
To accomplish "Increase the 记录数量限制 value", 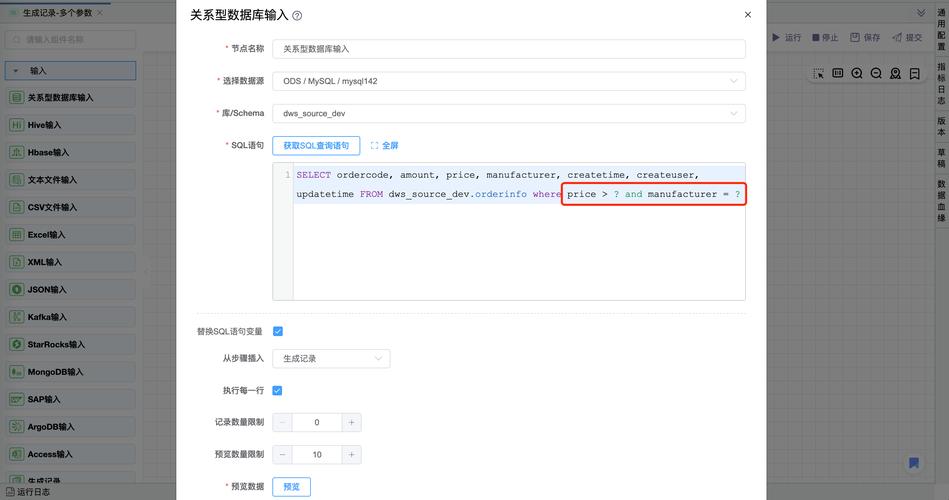I will pos(351,423).
